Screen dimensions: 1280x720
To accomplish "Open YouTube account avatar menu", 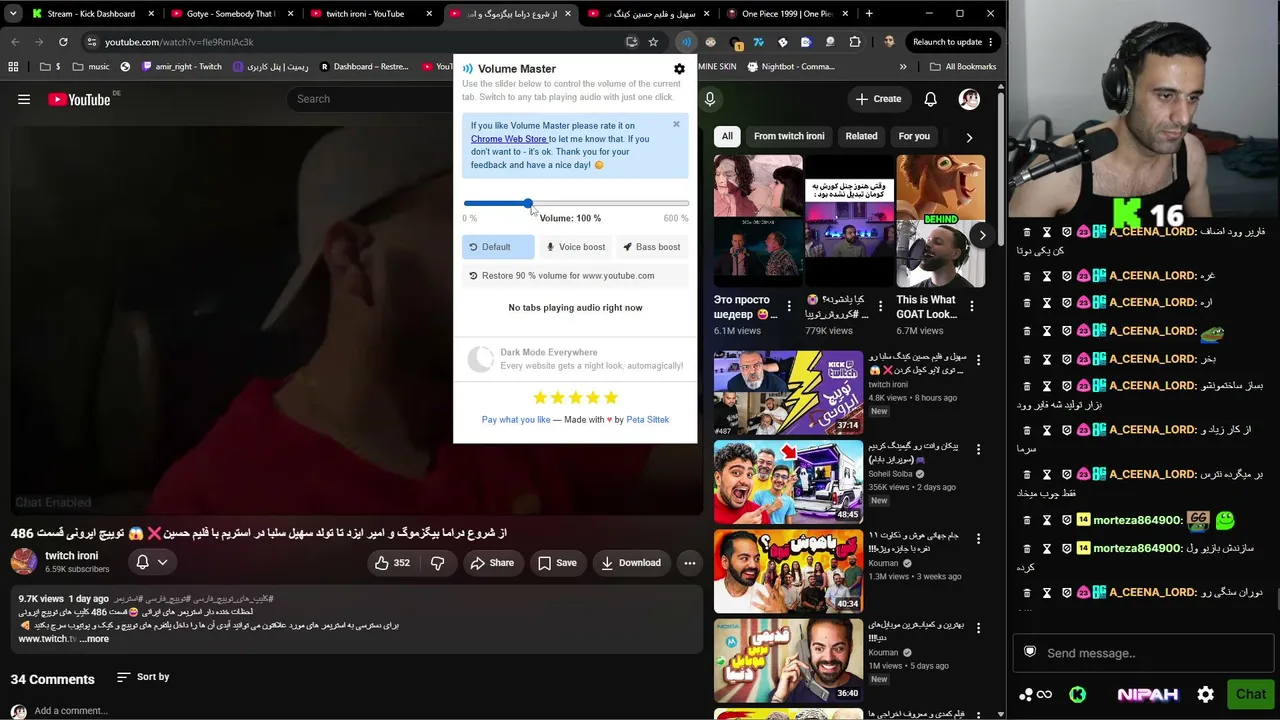I will tap(969, 99).
